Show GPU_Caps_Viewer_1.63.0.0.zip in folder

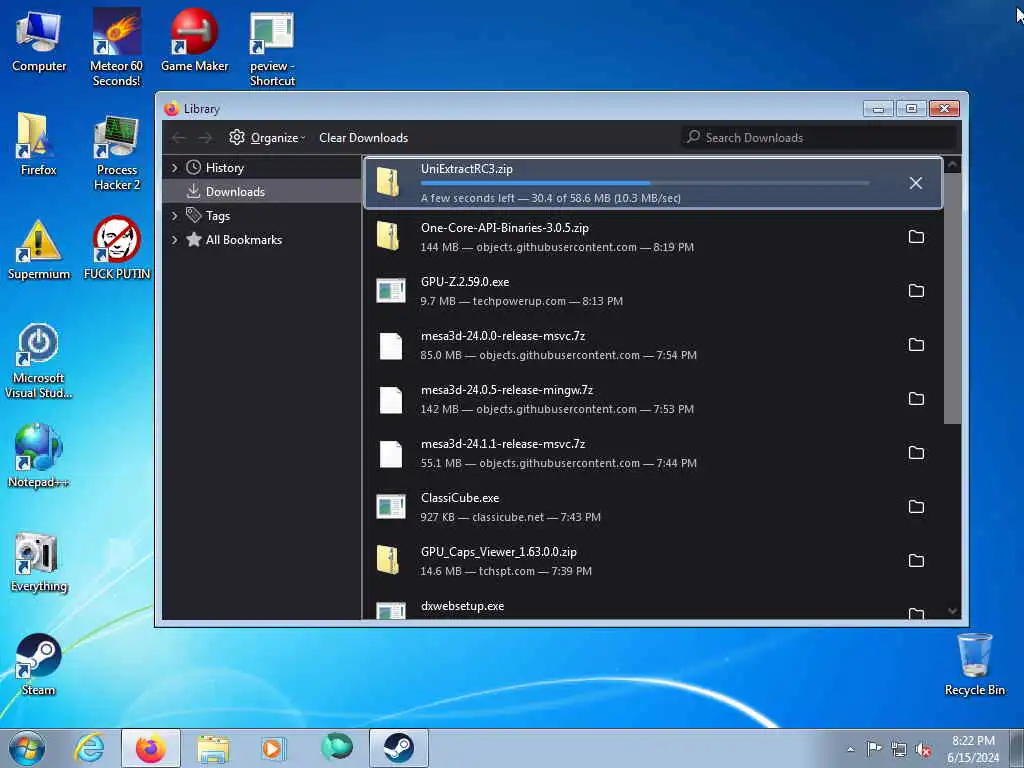pos(916,560)
